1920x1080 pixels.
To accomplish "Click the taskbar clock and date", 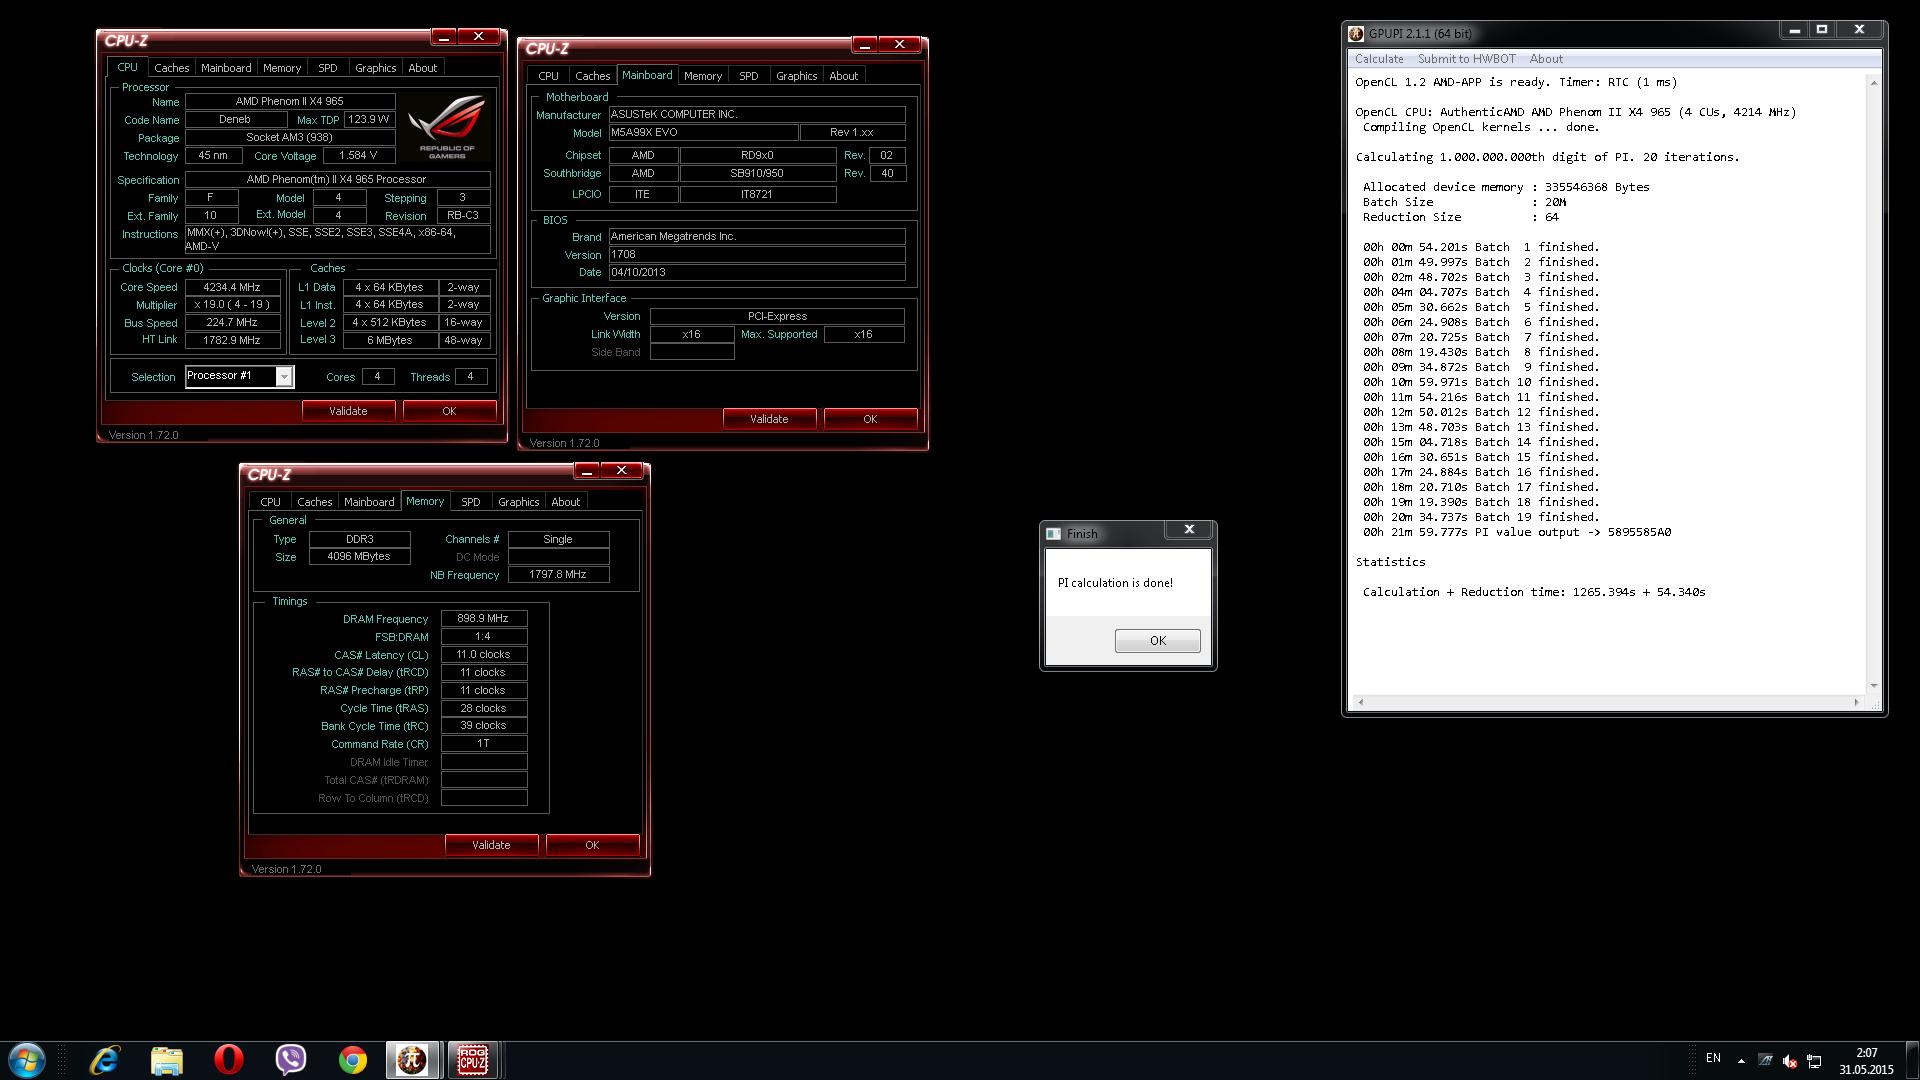I will pyautogui.click(x=1866, y=1061).
